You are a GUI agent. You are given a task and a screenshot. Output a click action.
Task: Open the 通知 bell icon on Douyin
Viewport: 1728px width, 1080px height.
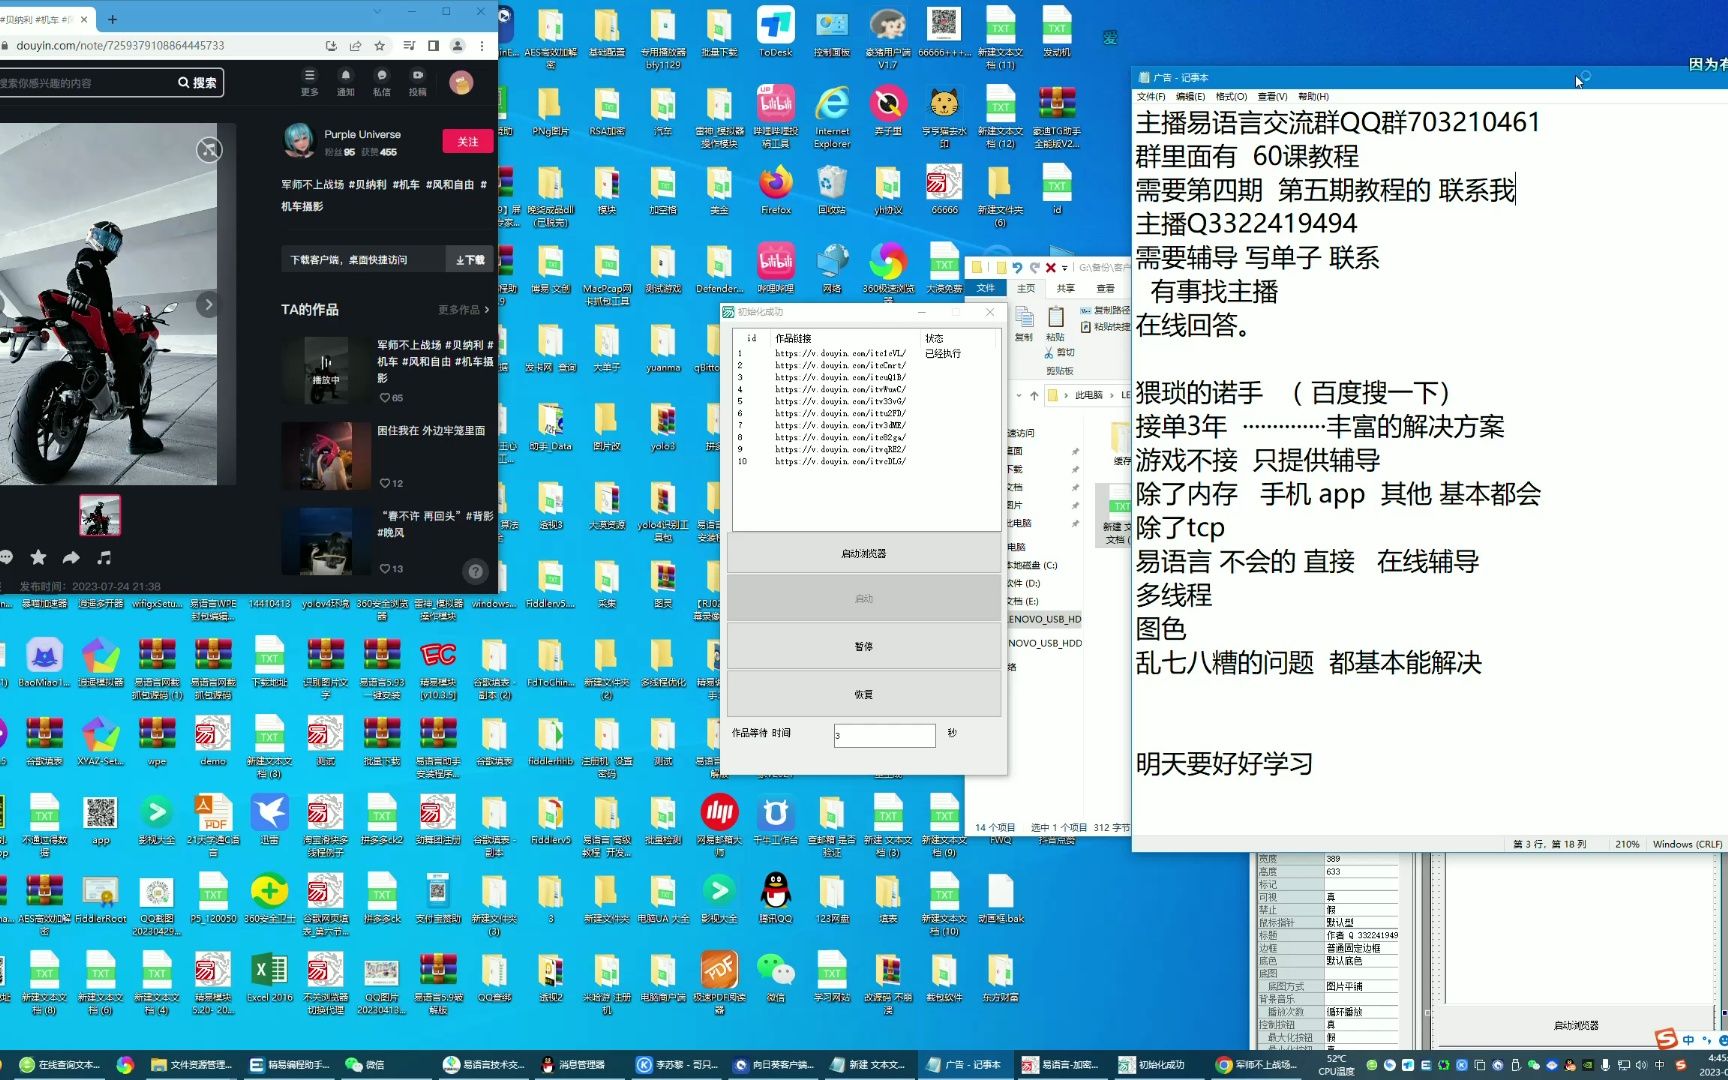[x=345, y=82]
